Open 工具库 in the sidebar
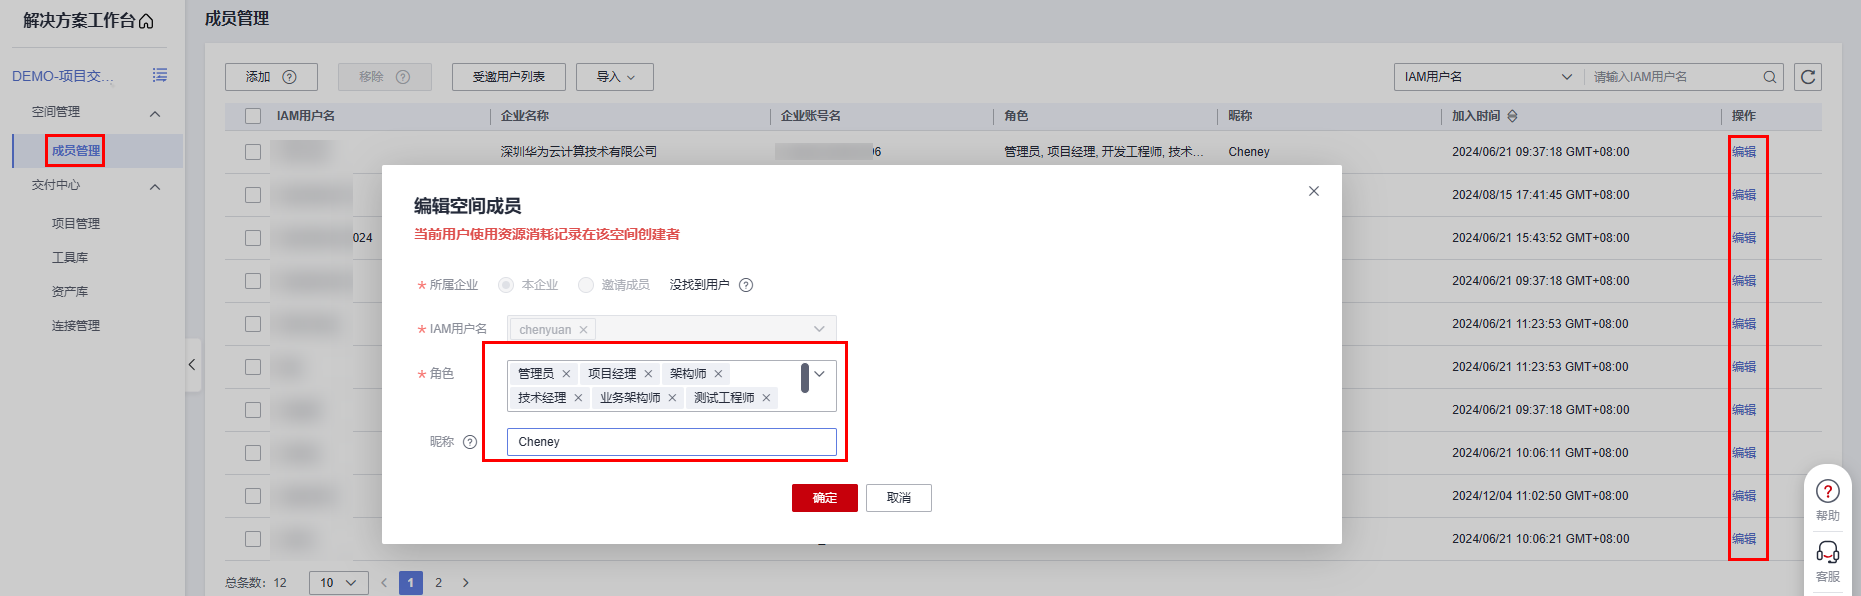The width and height of the screenshot is (1861, 596). point(70,258)
